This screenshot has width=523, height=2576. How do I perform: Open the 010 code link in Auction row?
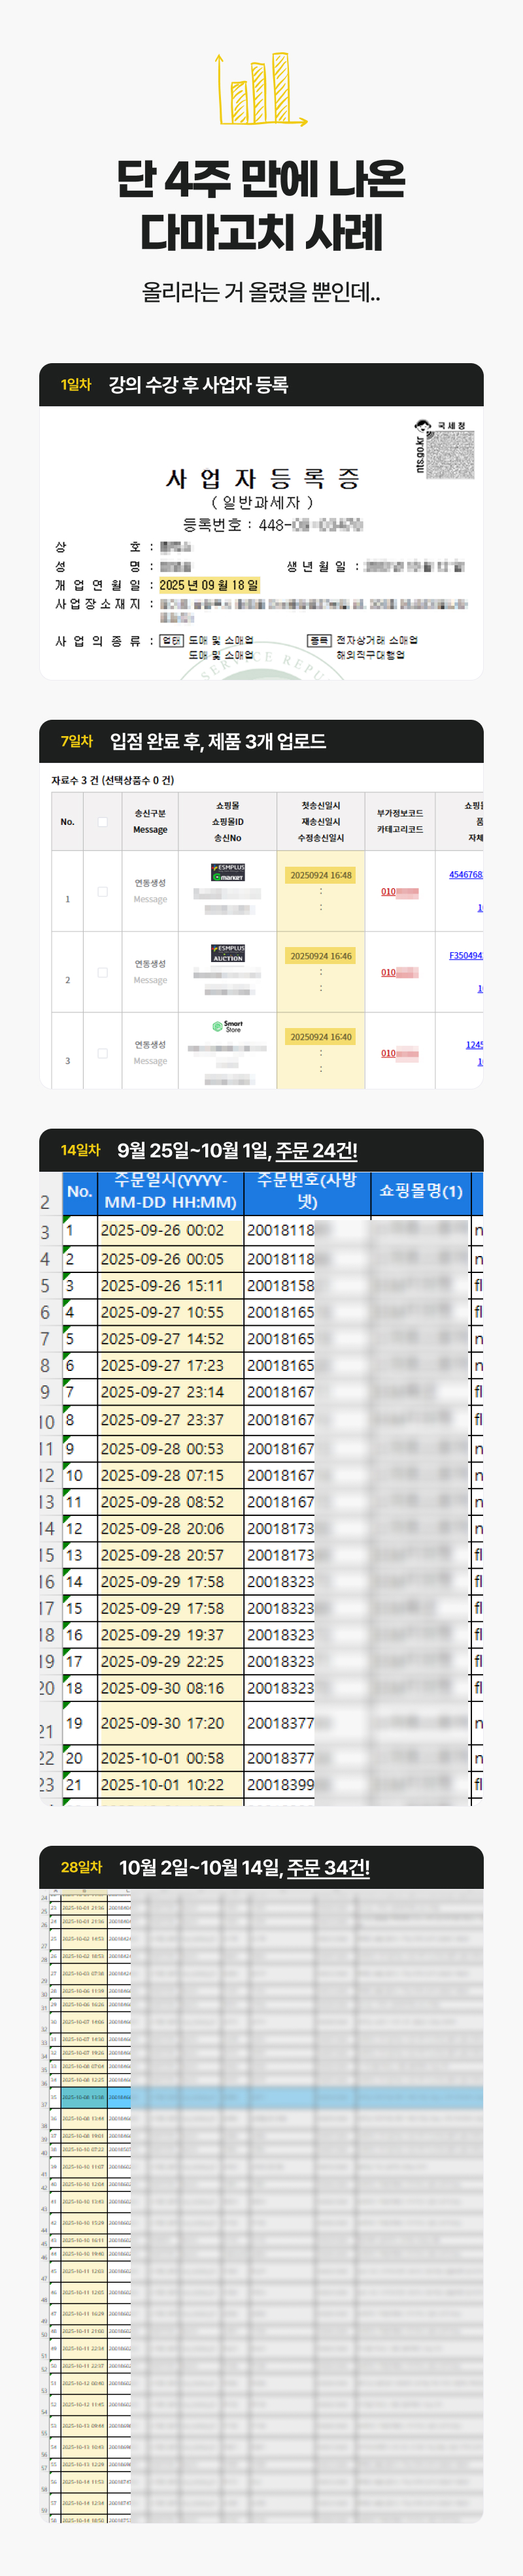click(388, 972)
